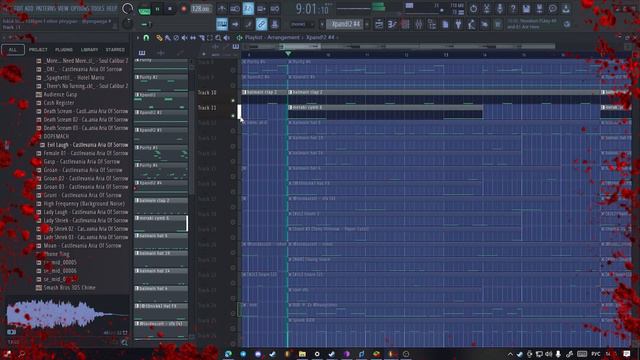
Task: Toggle the magnet snap icon in playlist toolbar
Action: pyautogui.click(x=146, y=38)
